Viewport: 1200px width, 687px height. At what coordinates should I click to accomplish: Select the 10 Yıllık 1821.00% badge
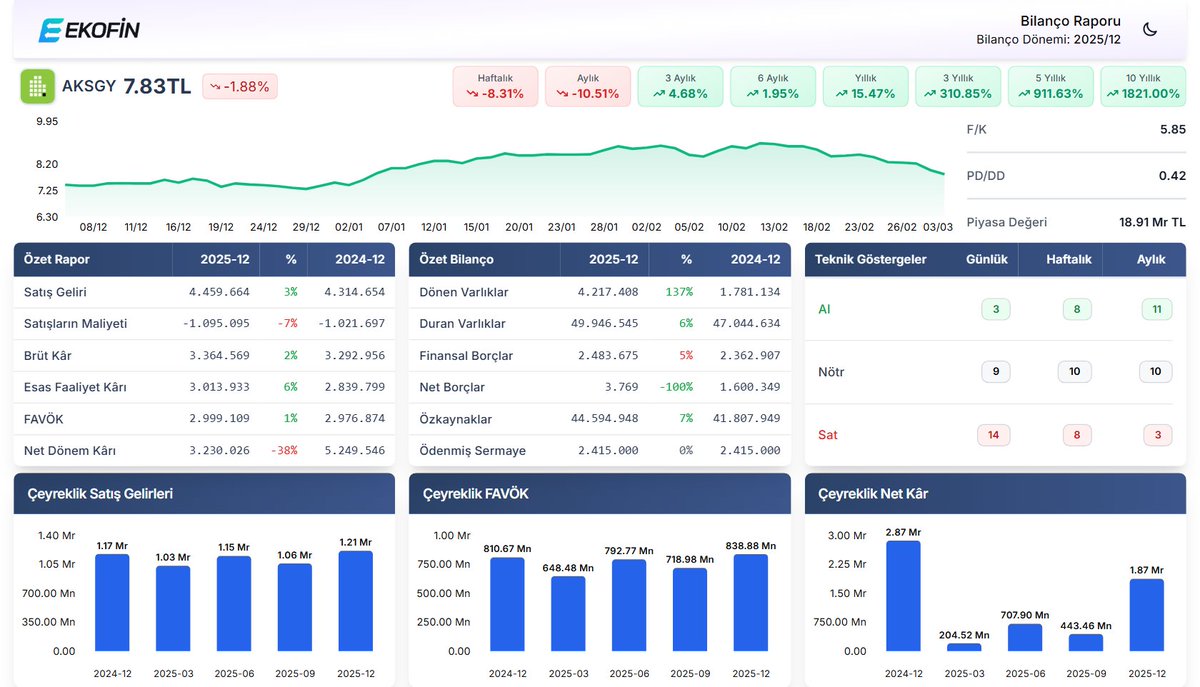pyautogui.click(x=1143, y=86)
